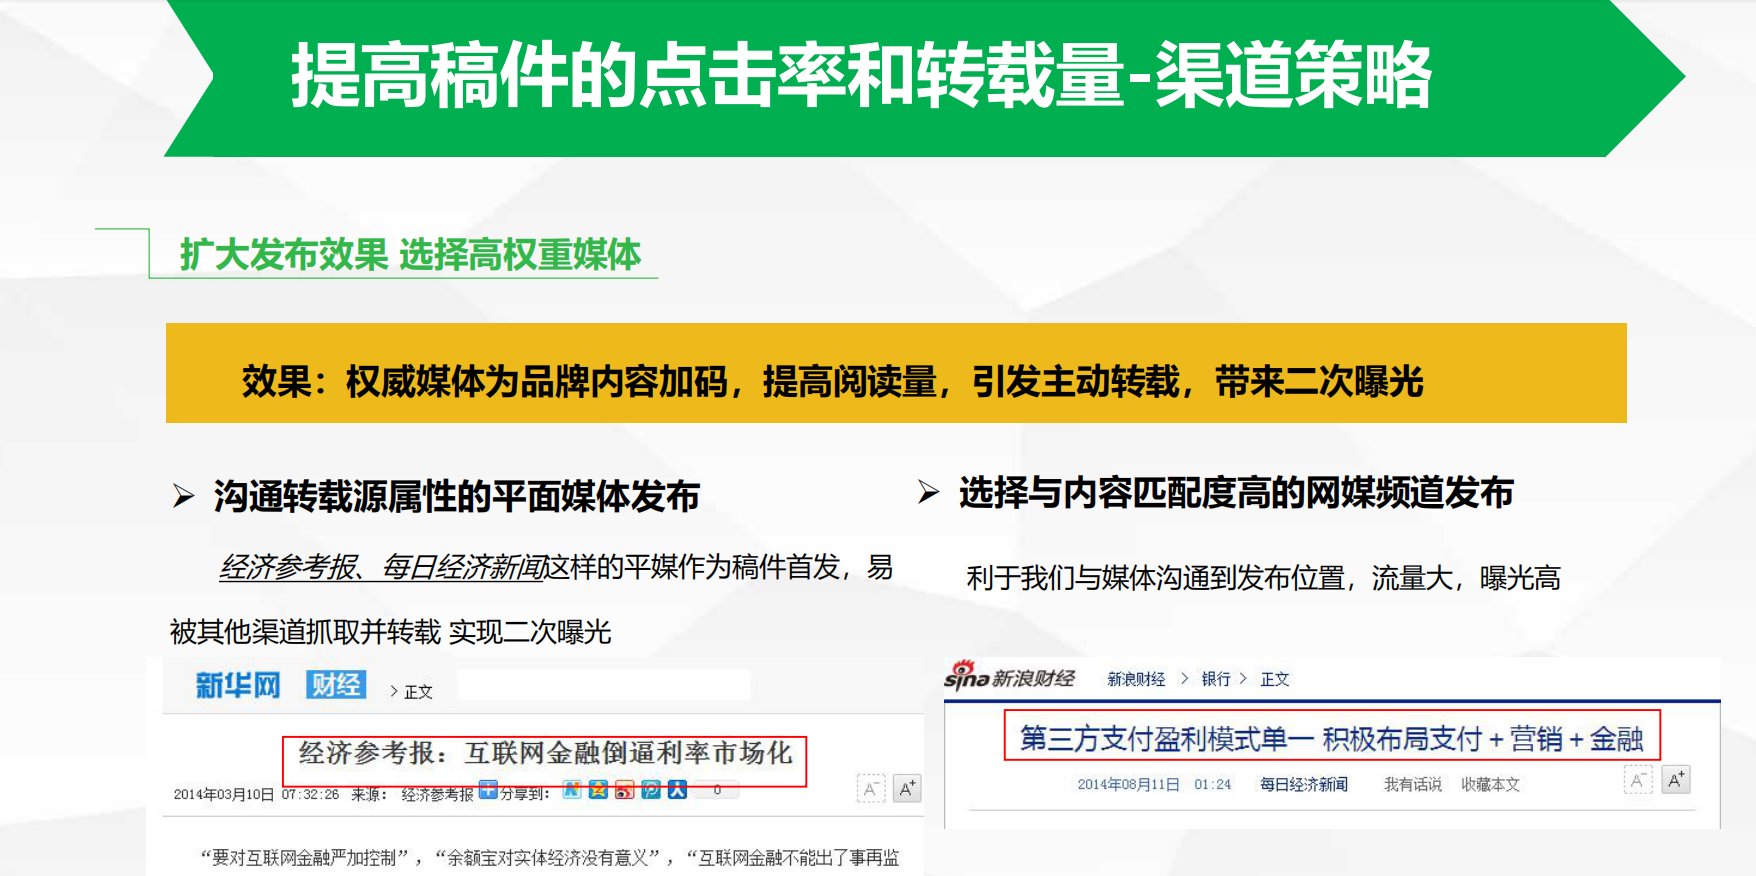Screen dimensions: 1756x876
Task: Go to 新浪财经 breadcrumb link
Action: 1136,679
